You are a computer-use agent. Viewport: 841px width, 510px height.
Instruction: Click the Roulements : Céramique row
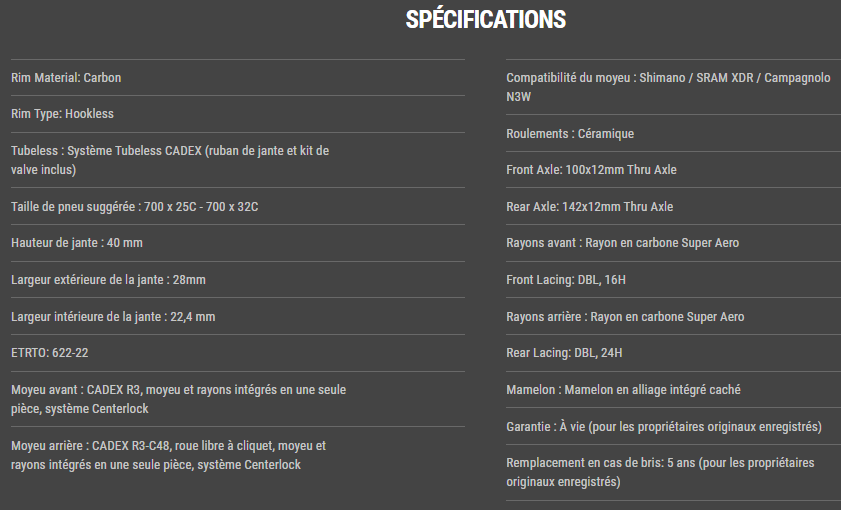tap(570, 134)
